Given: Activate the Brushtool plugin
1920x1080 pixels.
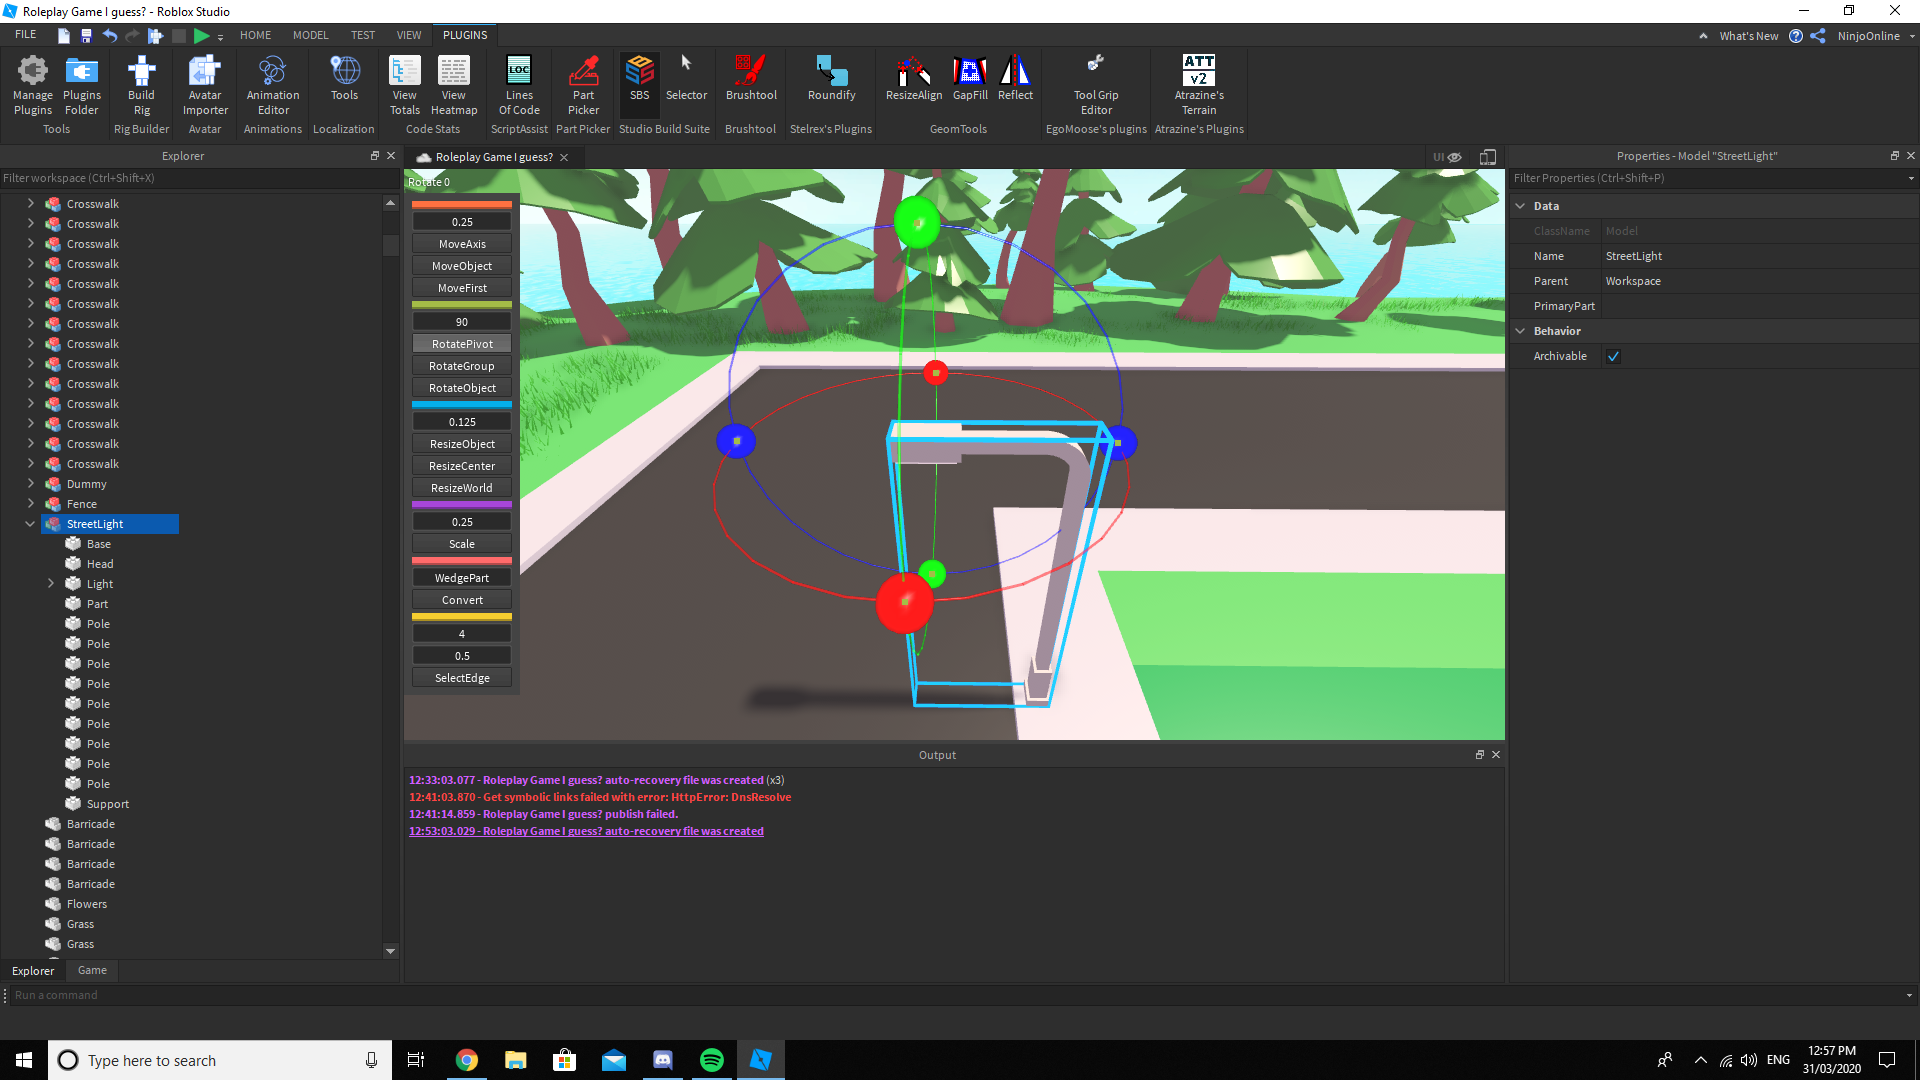Looking at the screenshot, I should coord(751,78).
